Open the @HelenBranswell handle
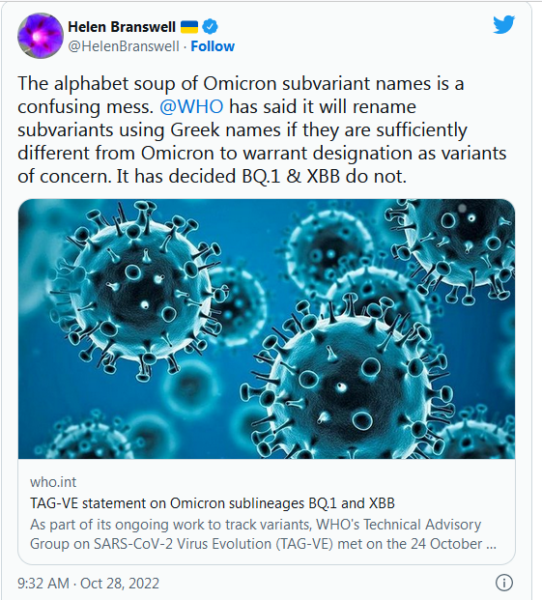This screenshot has width=542, height=600. 123,46
